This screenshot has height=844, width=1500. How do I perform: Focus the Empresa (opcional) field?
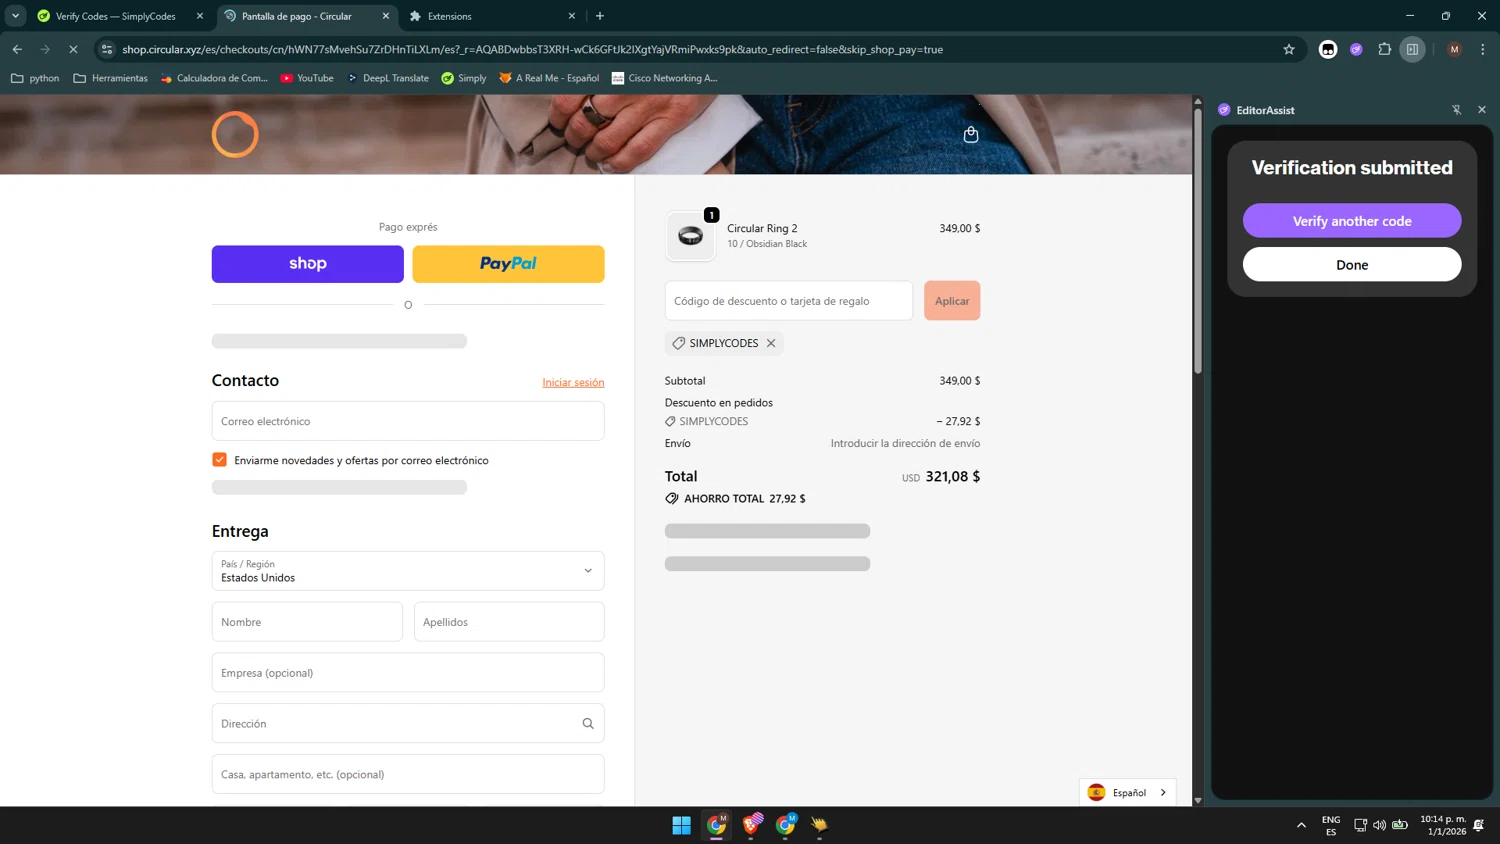coord(408,673)
